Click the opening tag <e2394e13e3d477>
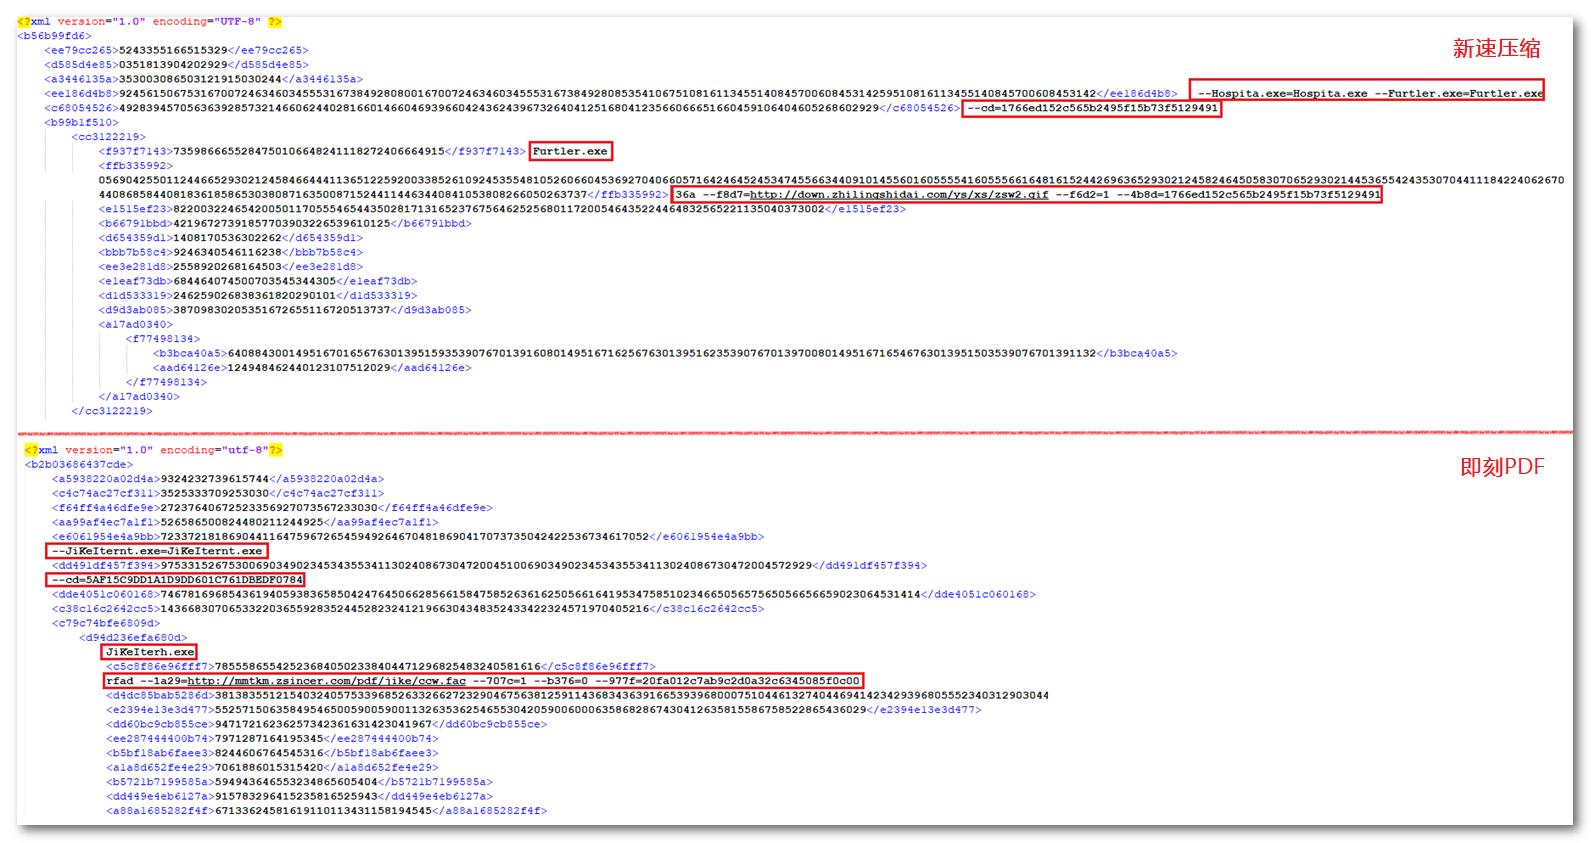Image resolution: width=1591 pixels, height=843 pixels. click(x=160, y=710)
